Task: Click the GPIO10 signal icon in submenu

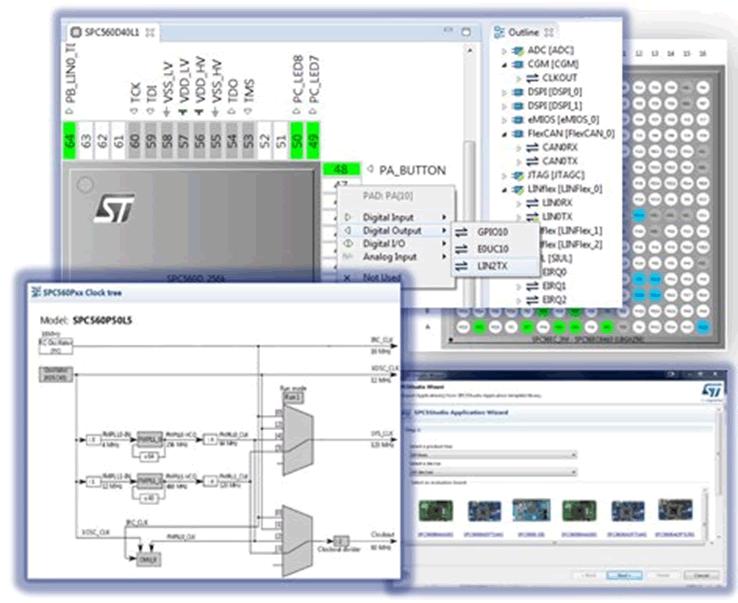Action: 462,232
